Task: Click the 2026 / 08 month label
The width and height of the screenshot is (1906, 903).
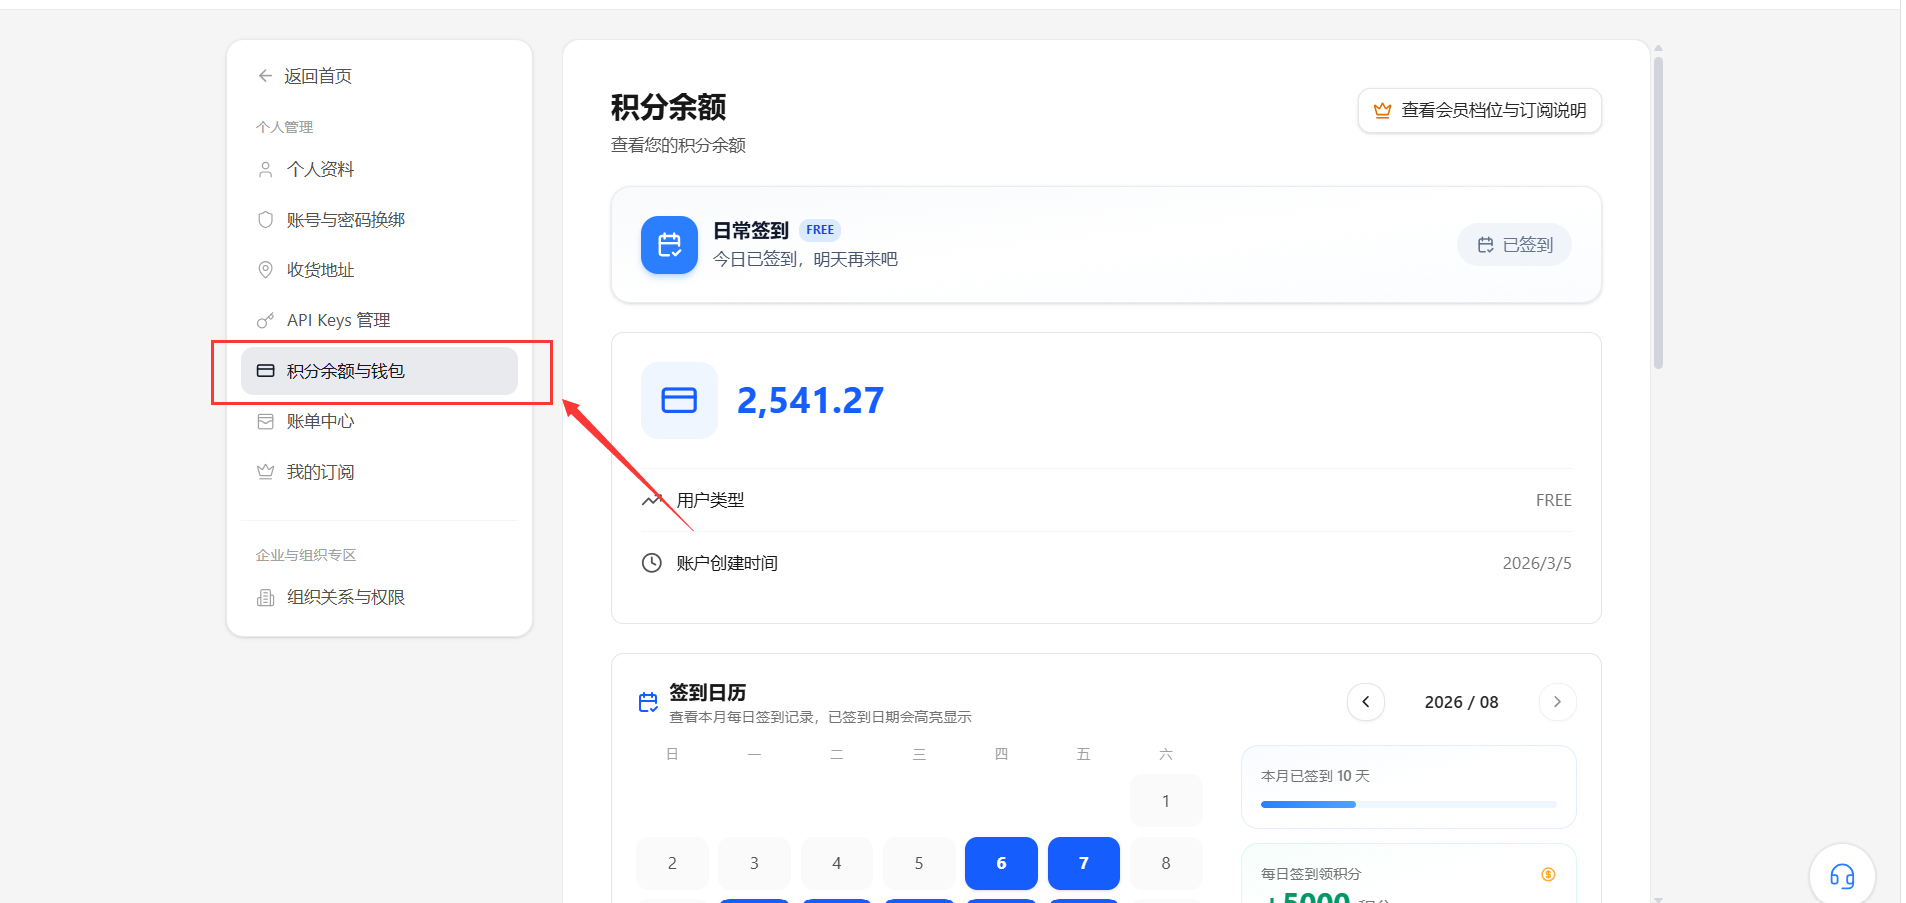Action: pos(1461,702)
